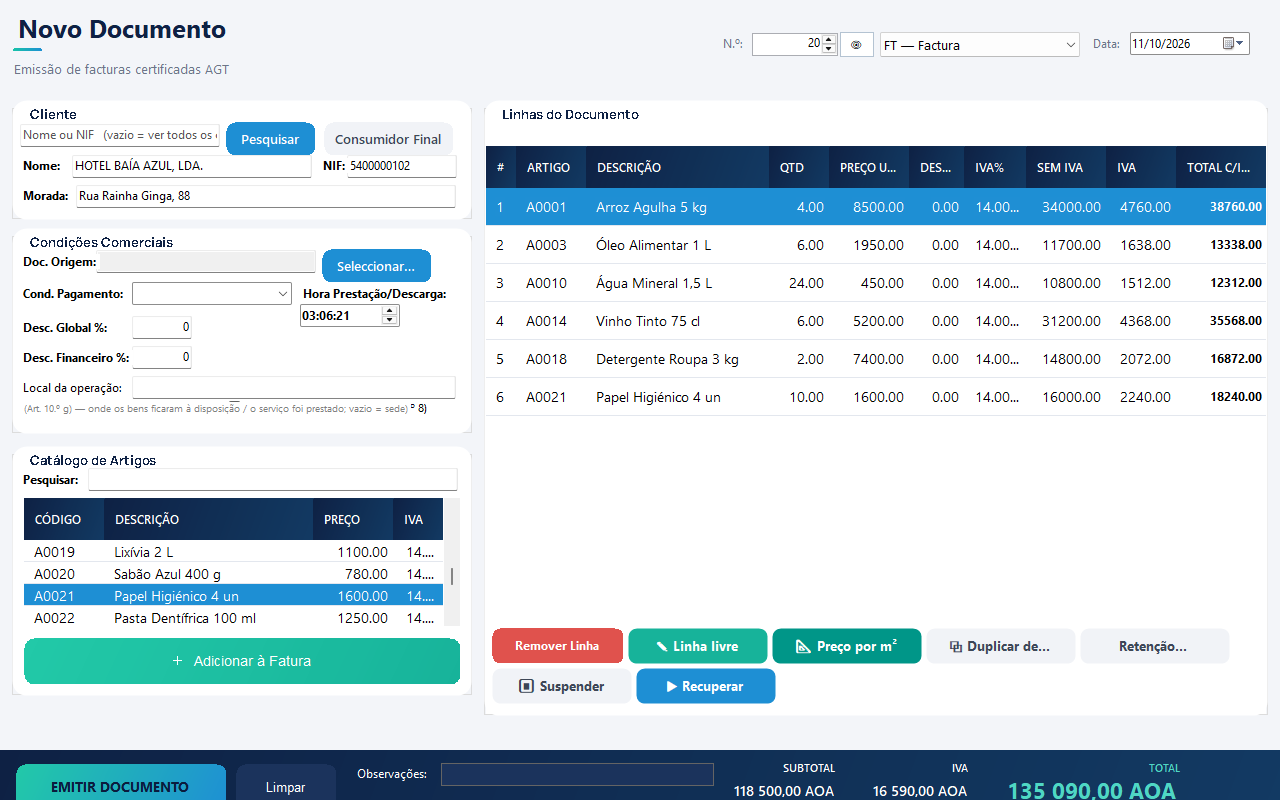1280x800 pixels.
Task: Add a free line with Linha livre
Action: click(697, 646)
